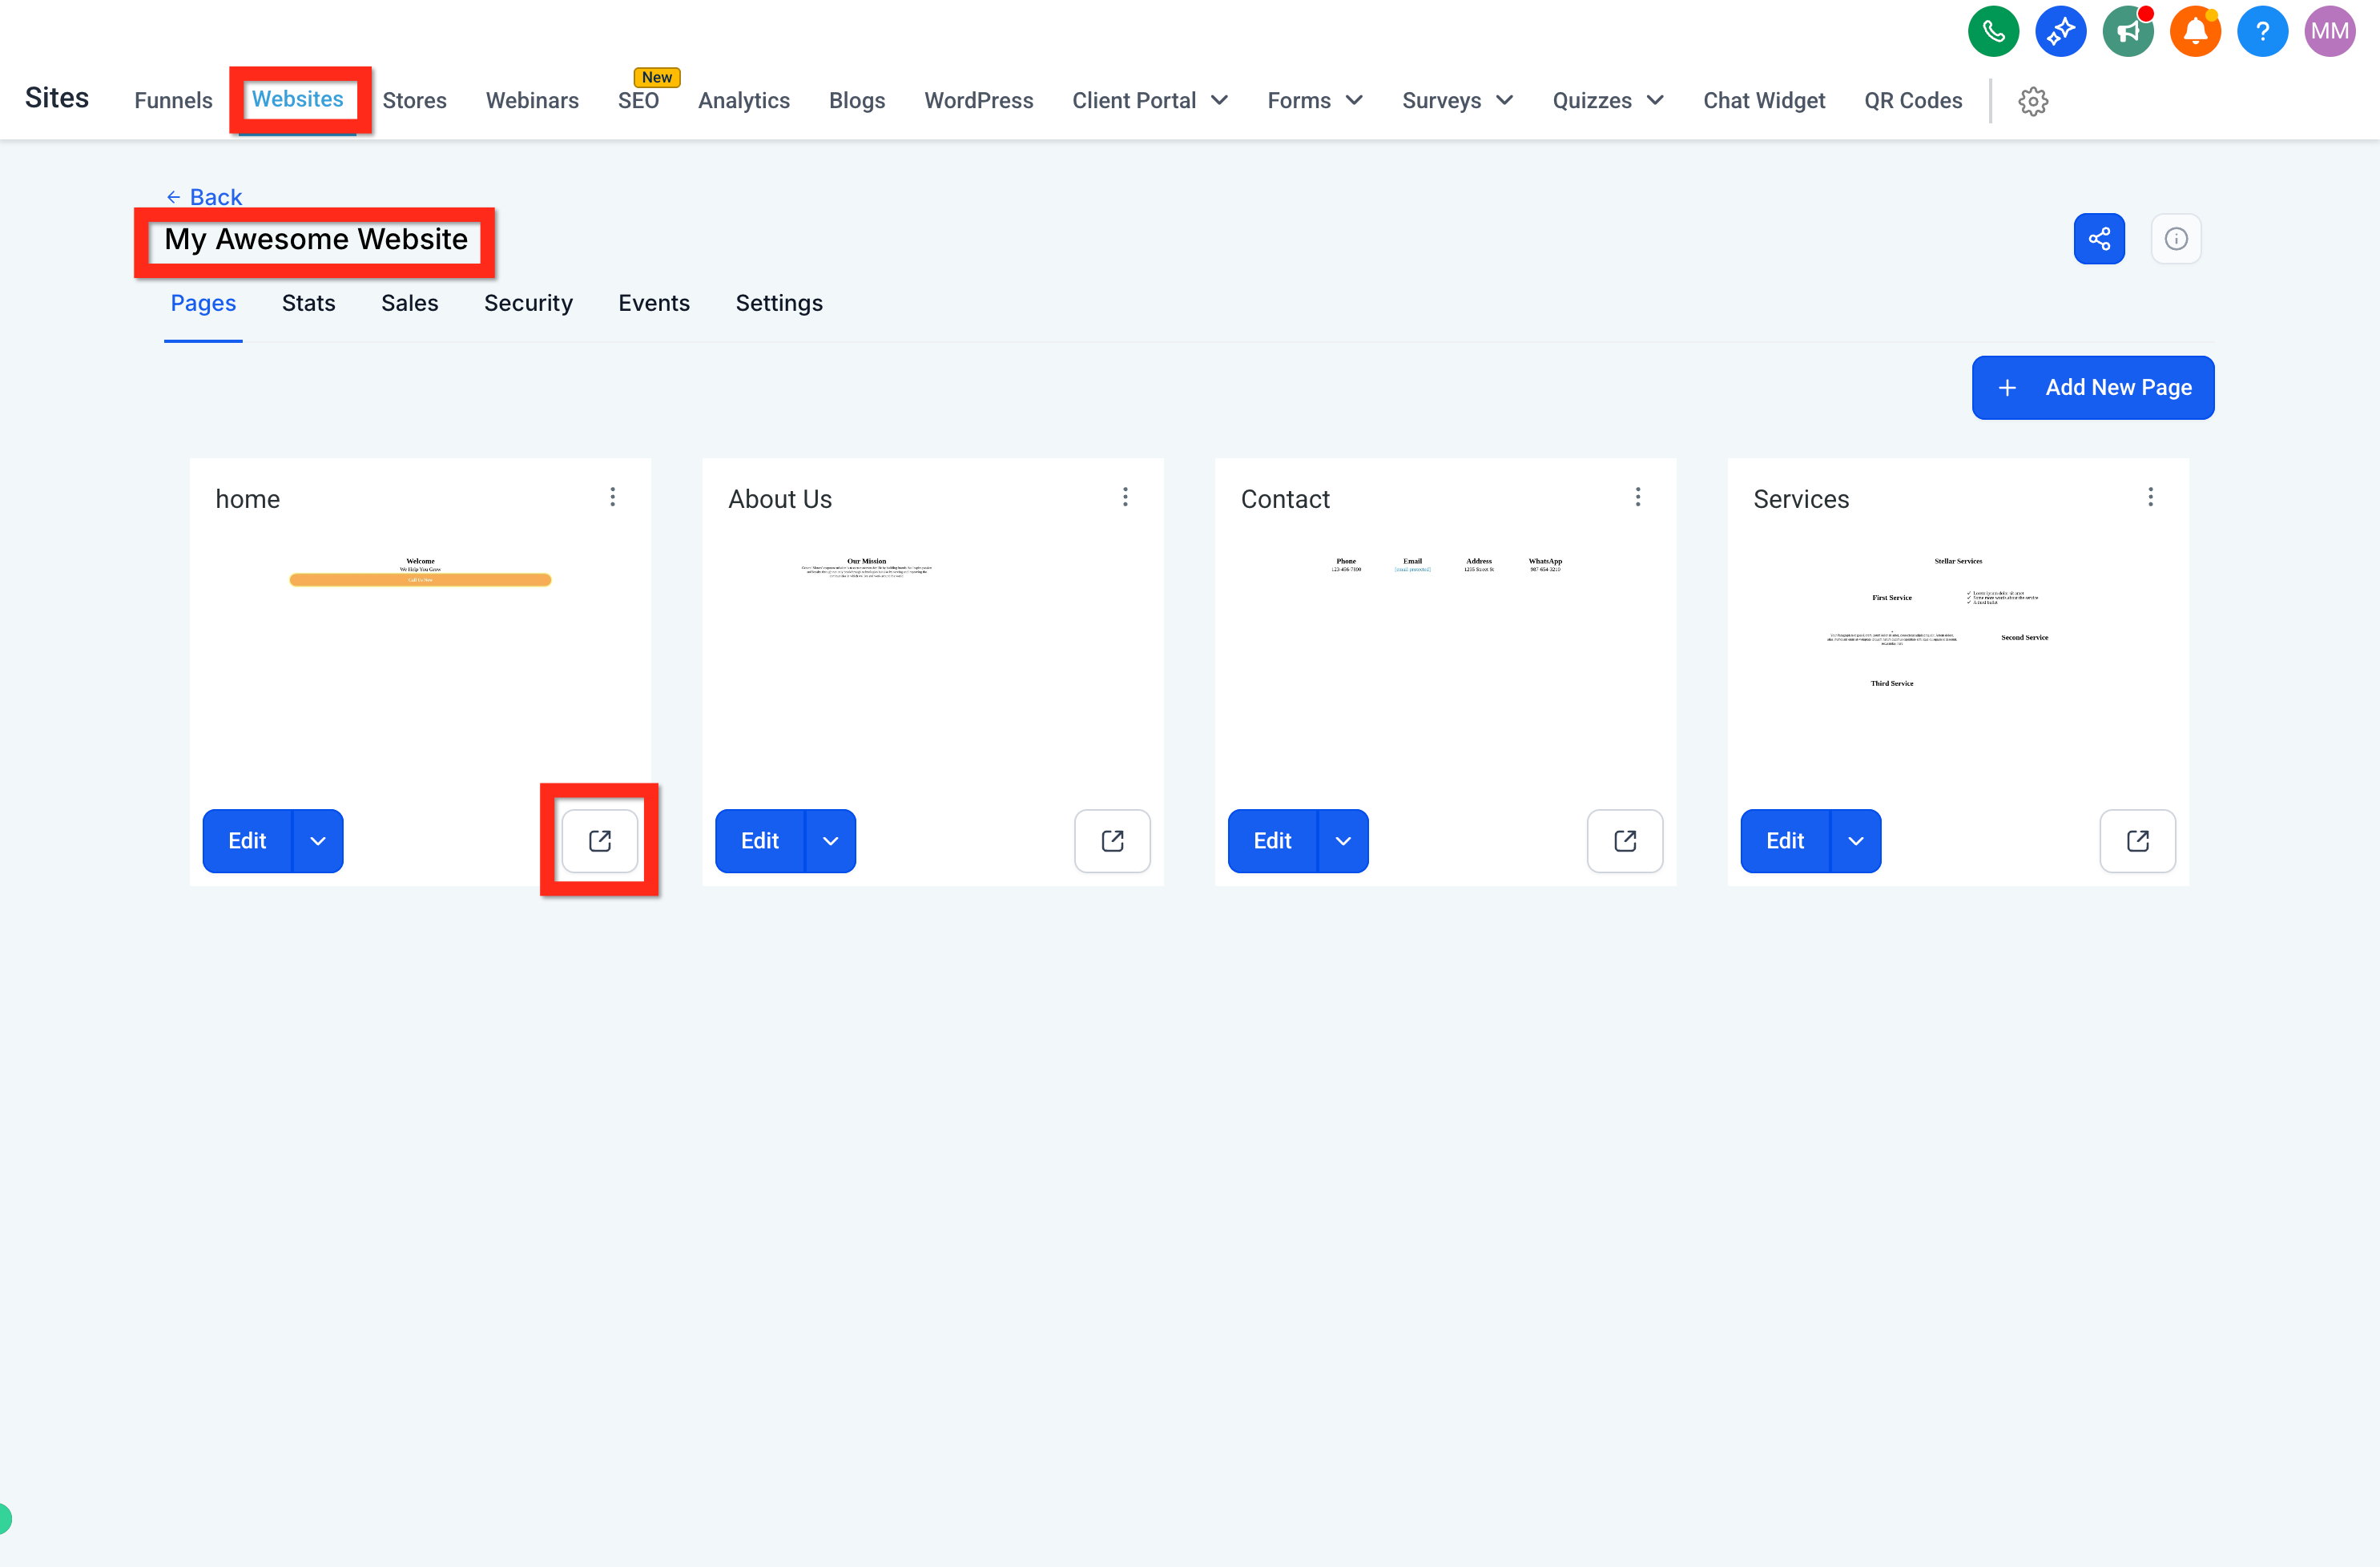The height and width of the screenshot is (1567, 2380).
Task: Click the blue share website icon
Action: (x=2099, y=239)
